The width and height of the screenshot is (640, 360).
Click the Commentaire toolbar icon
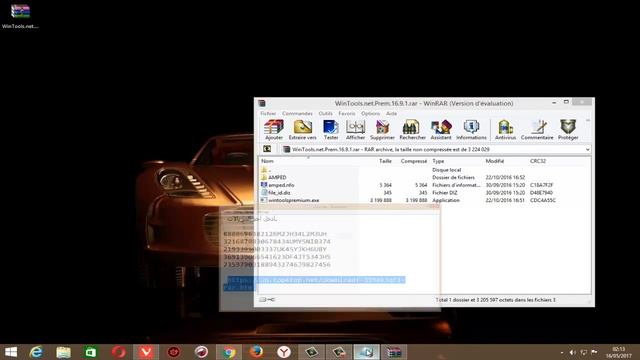coord(537,130)
